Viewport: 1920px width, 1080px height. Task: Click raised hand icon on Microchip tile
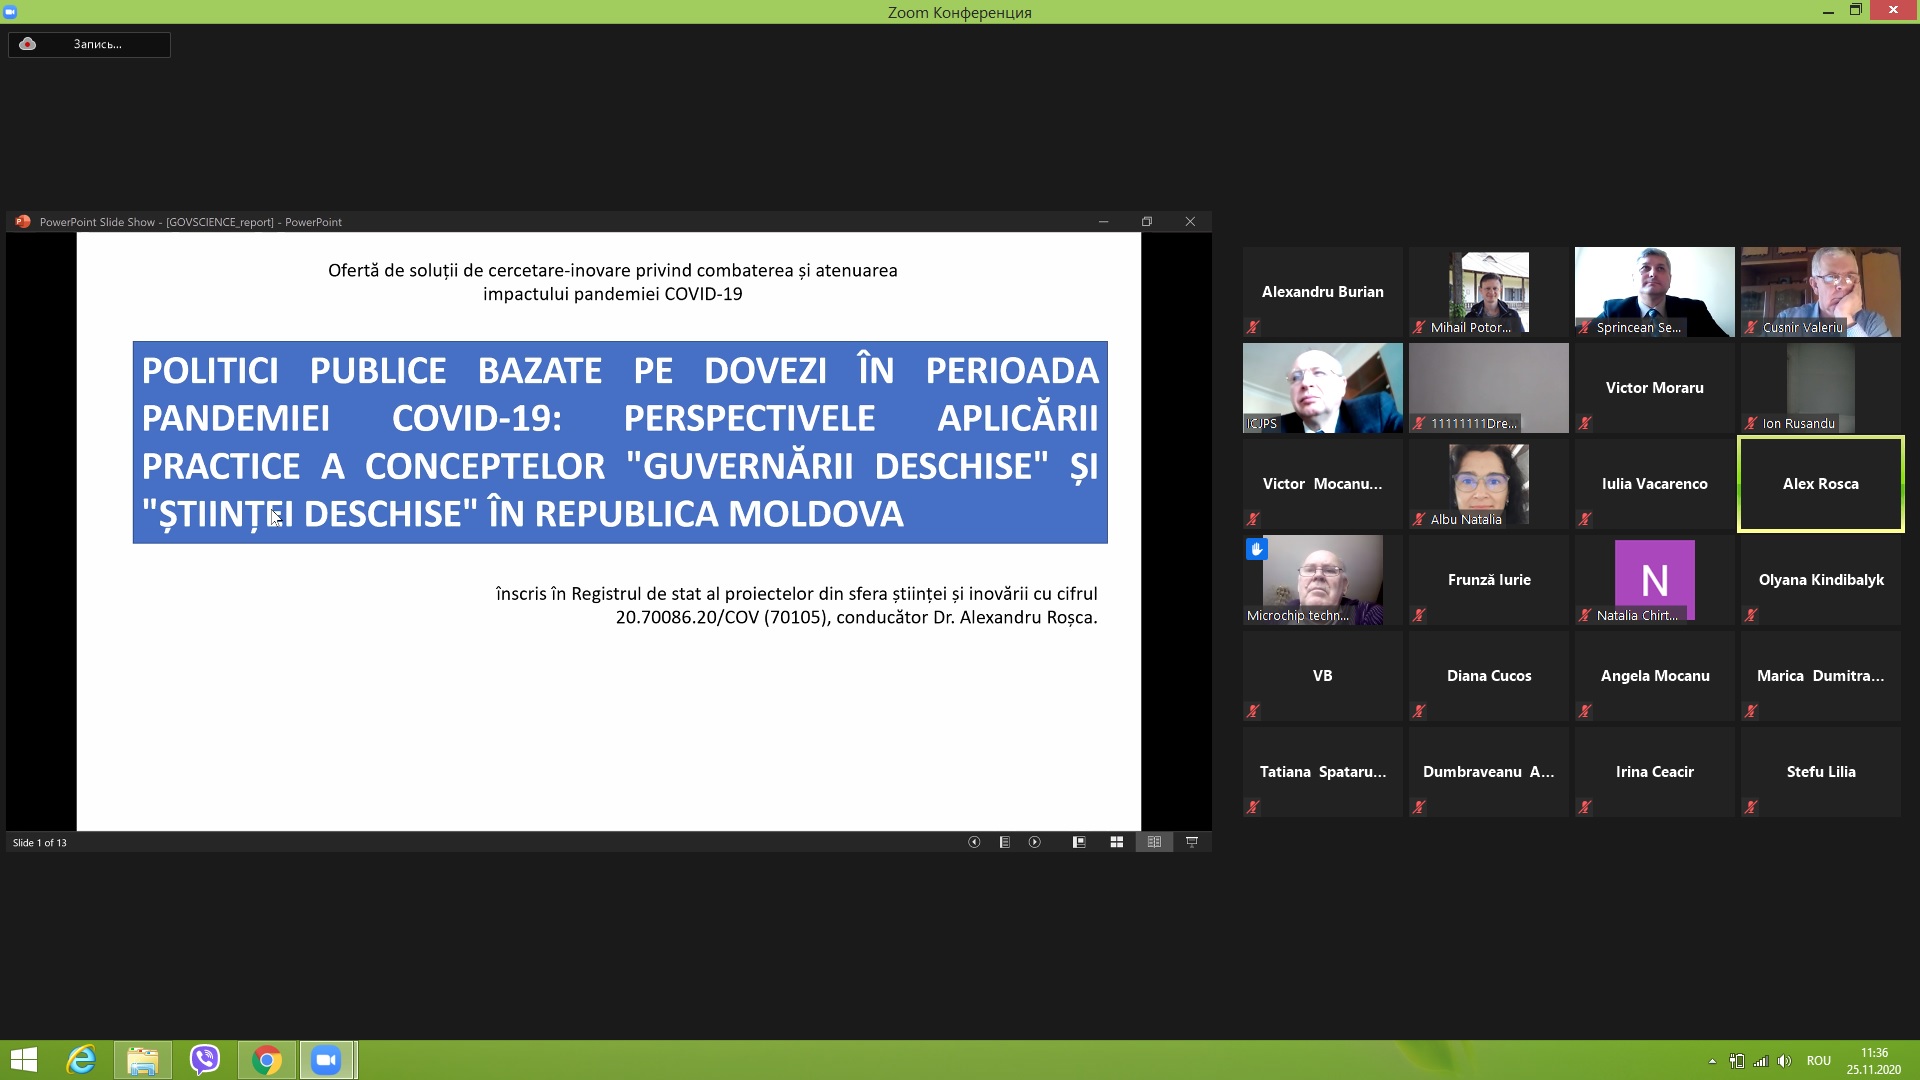pyautogui.click(x=1257, y=549)
